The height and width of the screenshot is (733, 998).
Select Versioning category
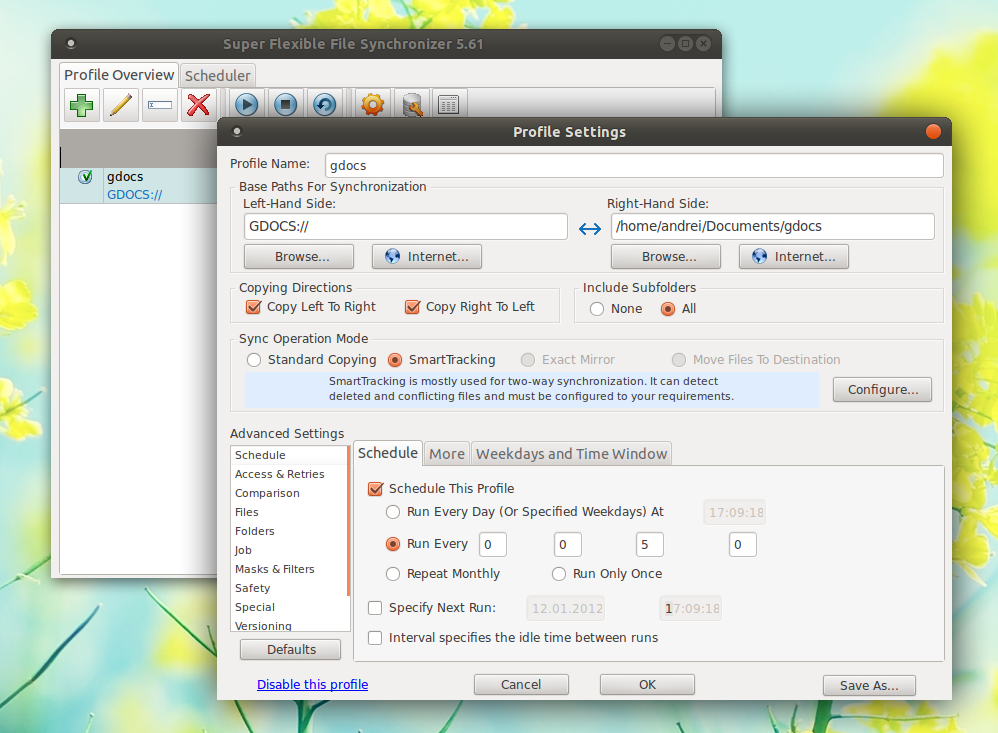(x=289, y=625)
